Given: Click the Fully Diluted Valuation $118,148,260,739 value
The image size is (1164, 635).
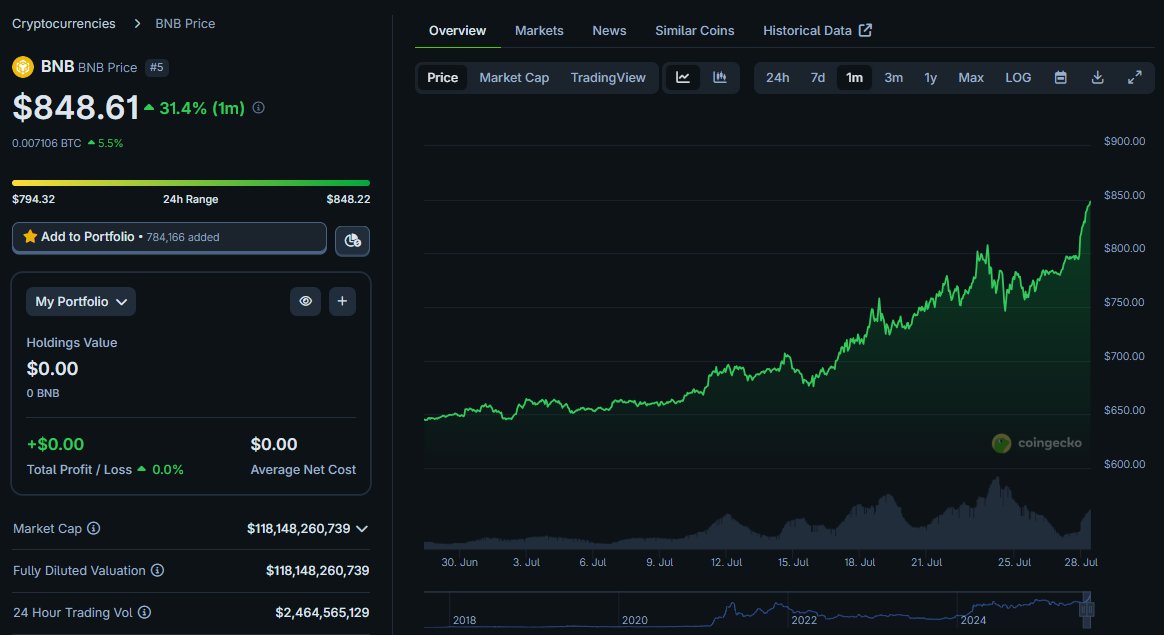Looking at the screenshot, I should point(318,570).
